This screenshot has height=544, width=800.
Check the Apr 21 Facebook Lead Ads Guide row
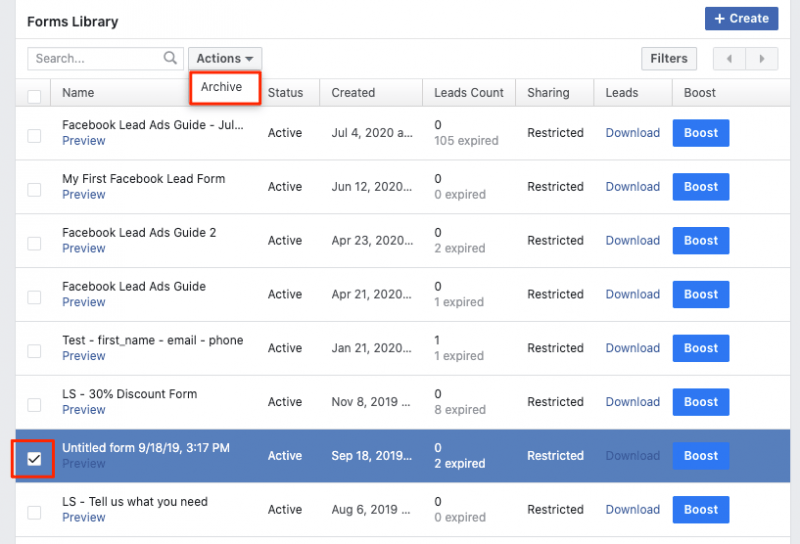tap(34, 298)
